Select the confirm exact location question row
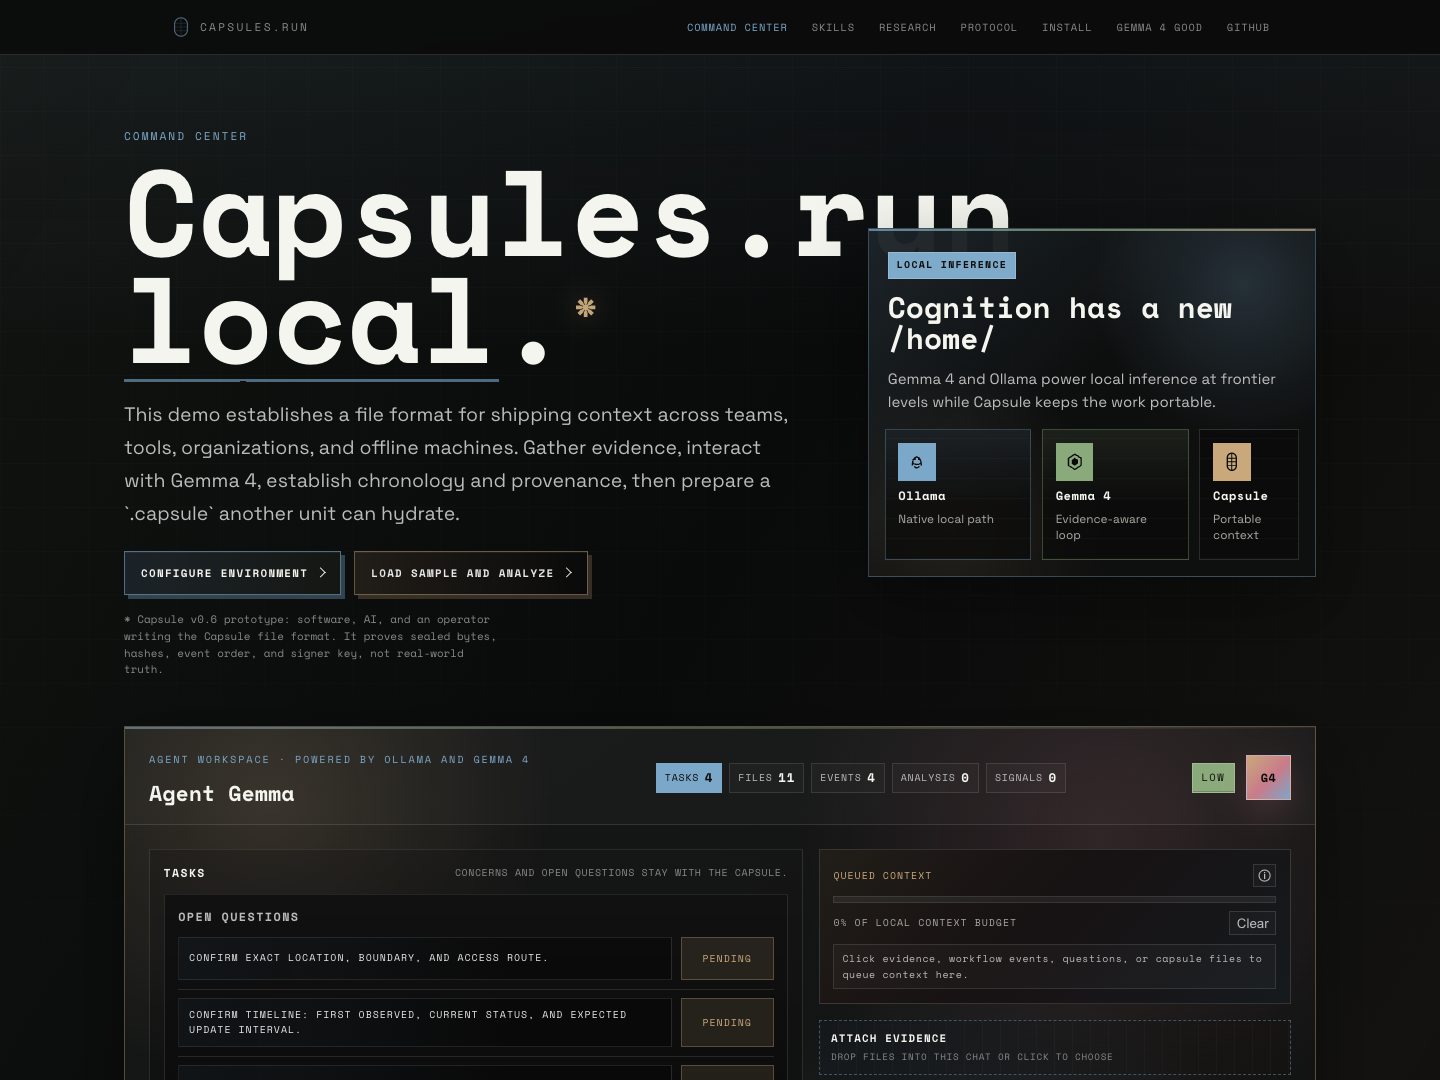1440x1080 pixels. click(425, 958)
